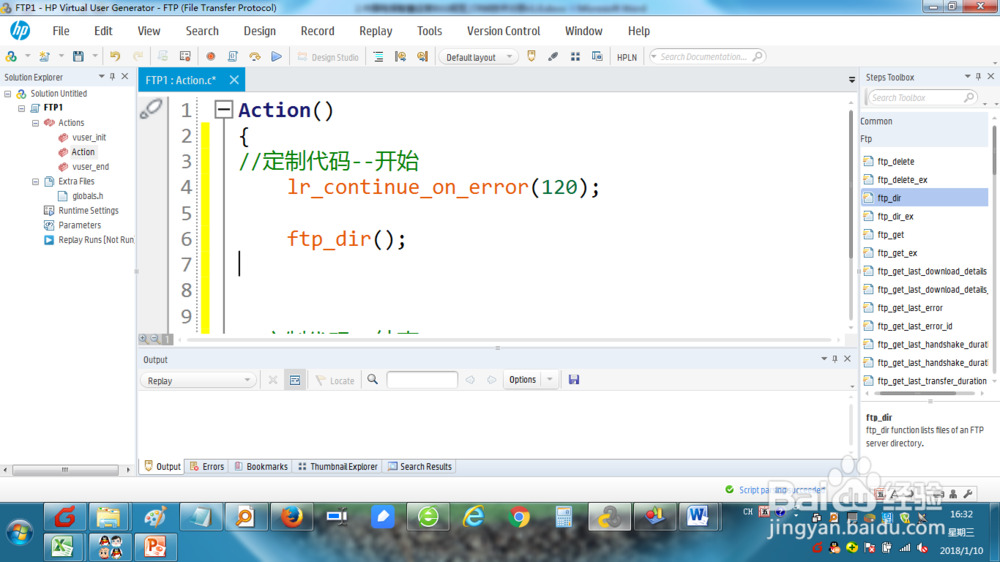
Task: Open the Tools menu
Action: tap(429, 31)
